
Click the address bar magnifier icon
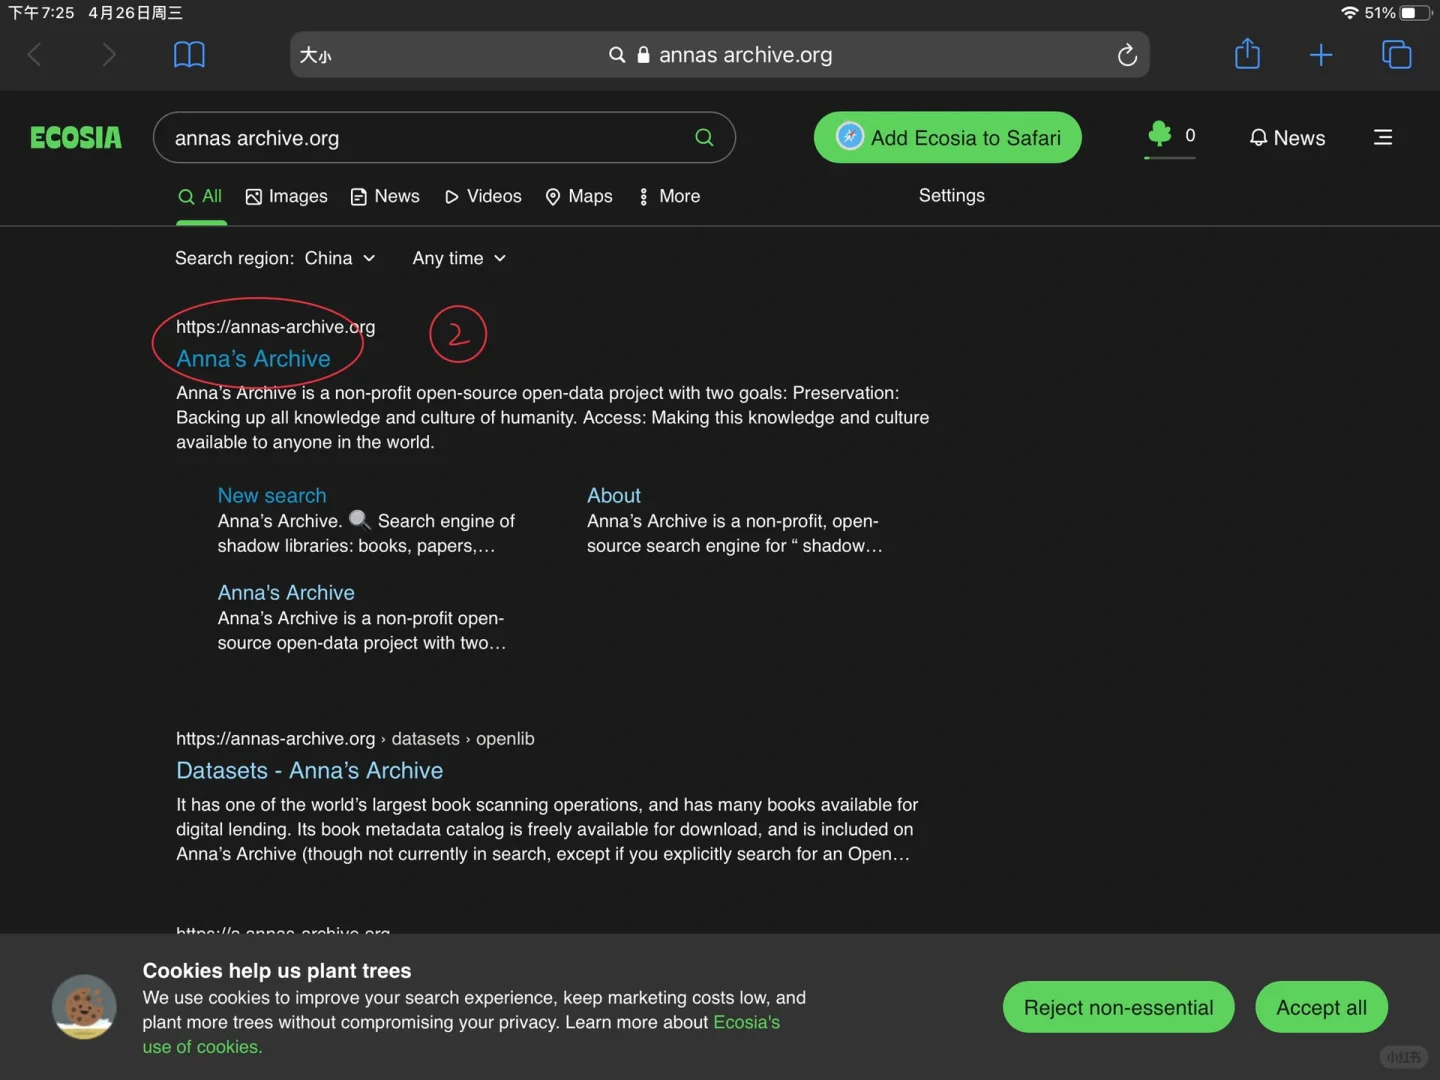pos(617,55)
